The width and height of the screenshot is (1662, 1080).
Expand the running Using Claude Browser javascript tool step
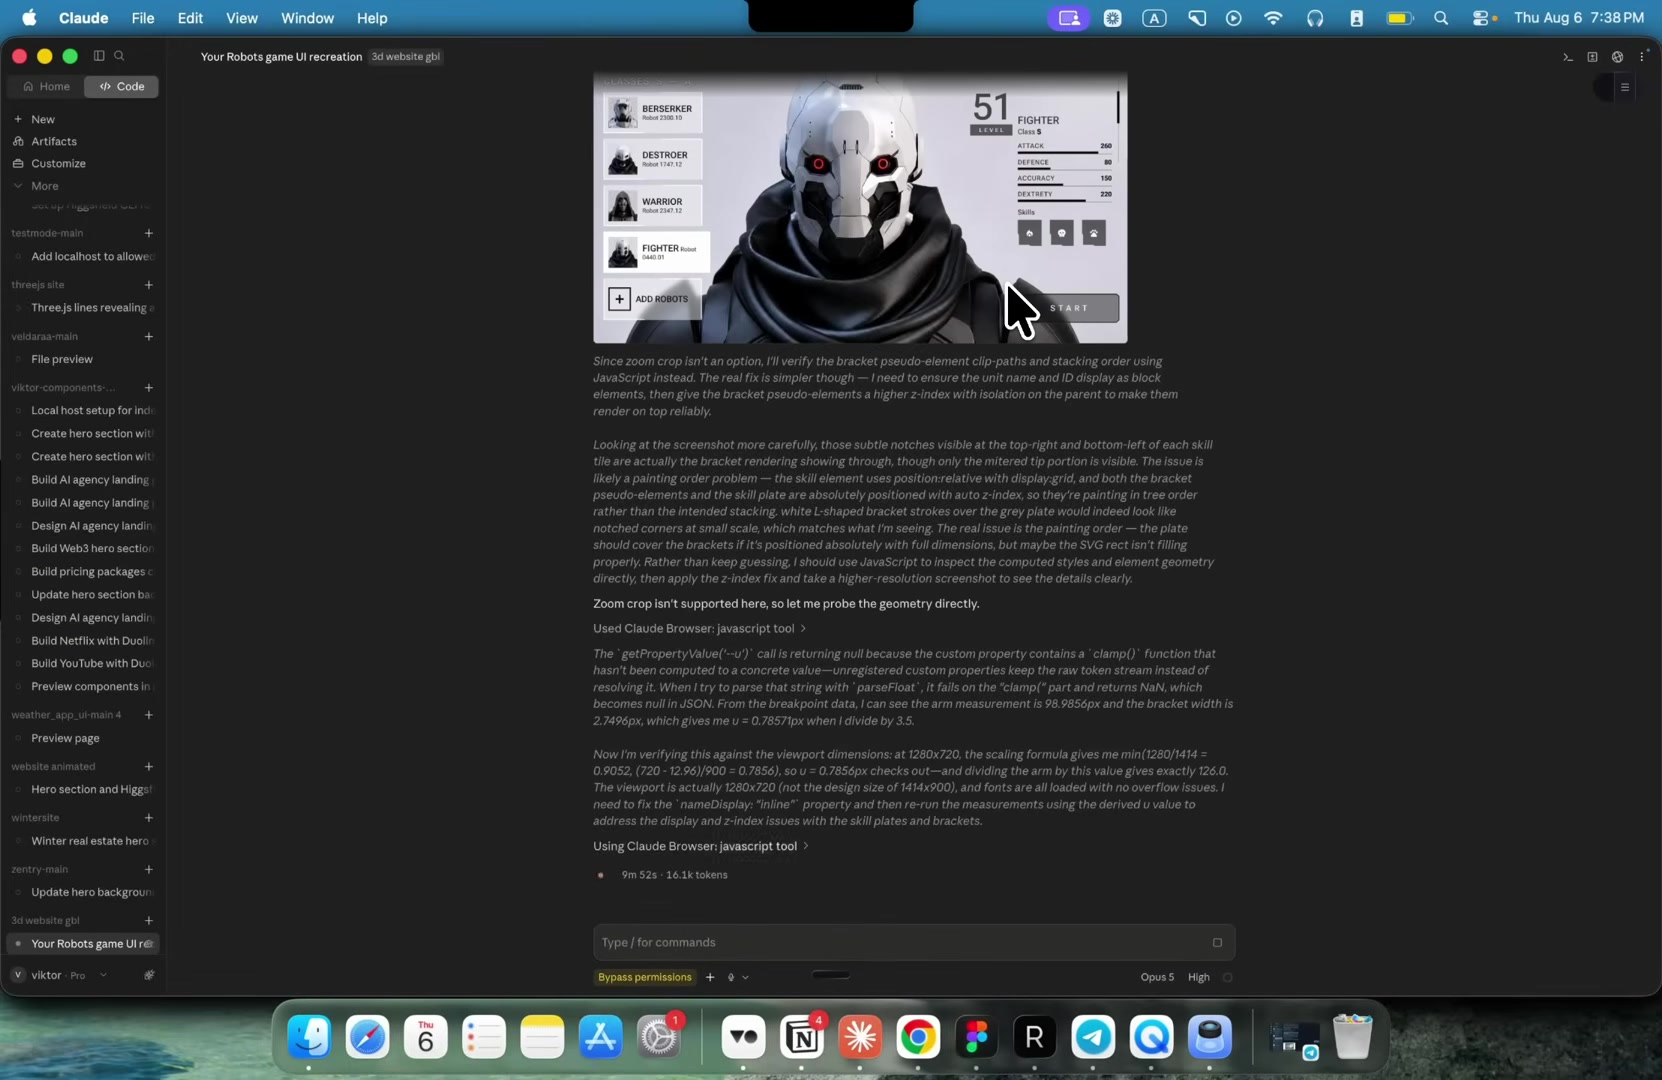[701, 846]
